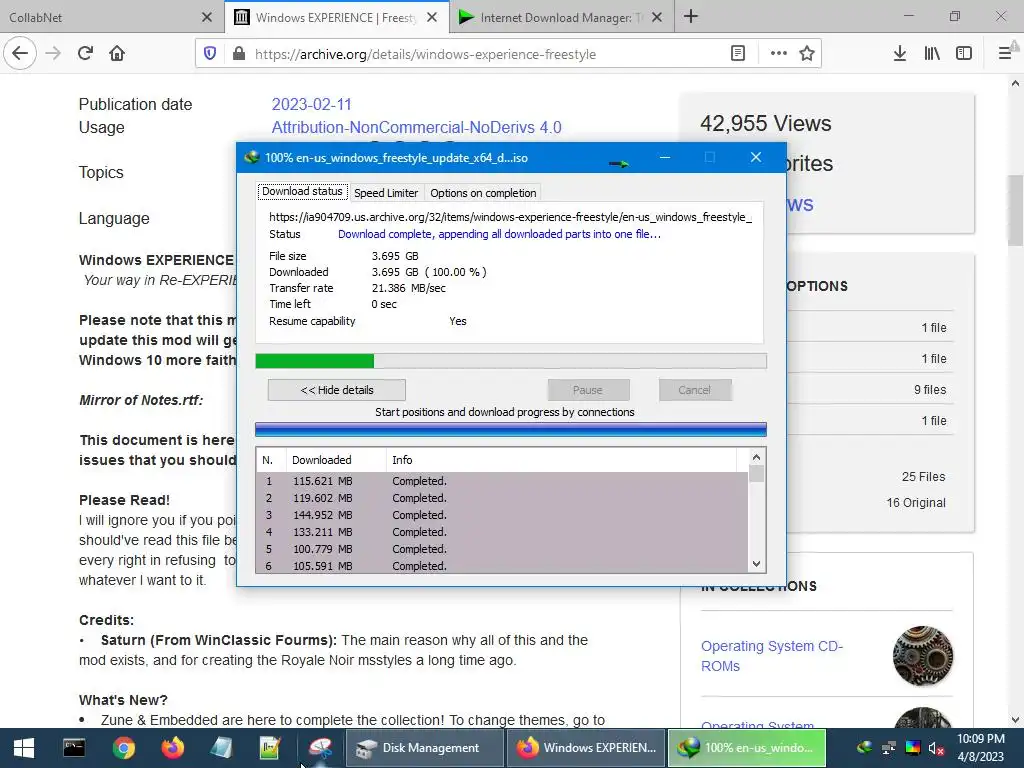
Task: Open the Notepad-like taskbar icon
Action: tap(221, 748)
